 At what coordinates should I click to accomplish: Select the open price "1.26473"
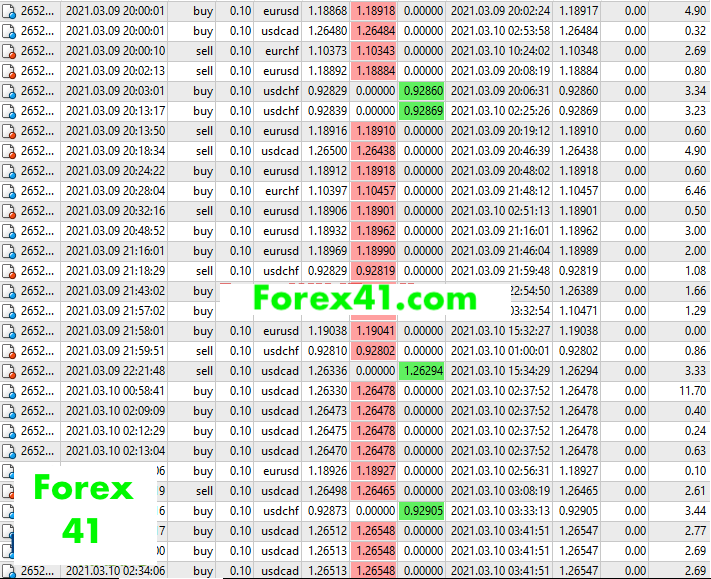tap(327, 411)
